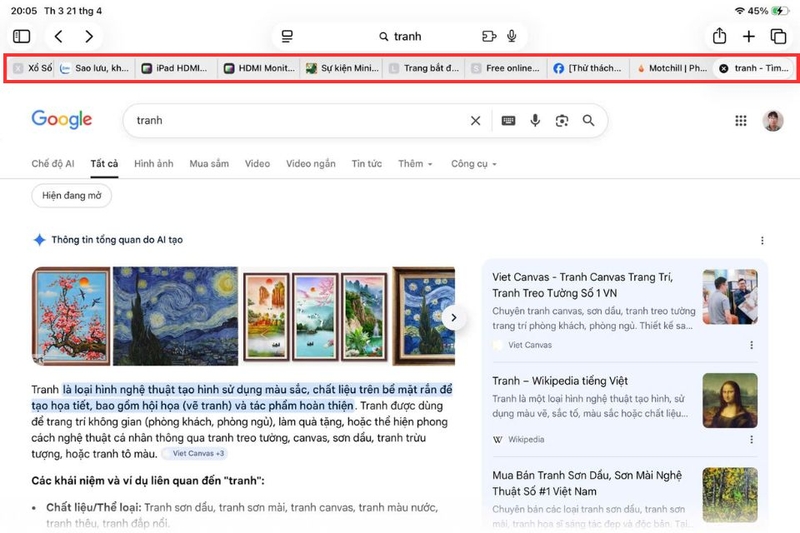Image resolution: width=800 pixels, height=533 pixels.
Task: Click the extensions icon in address bar
Action: pyautogui.click(x=489, y=36)
